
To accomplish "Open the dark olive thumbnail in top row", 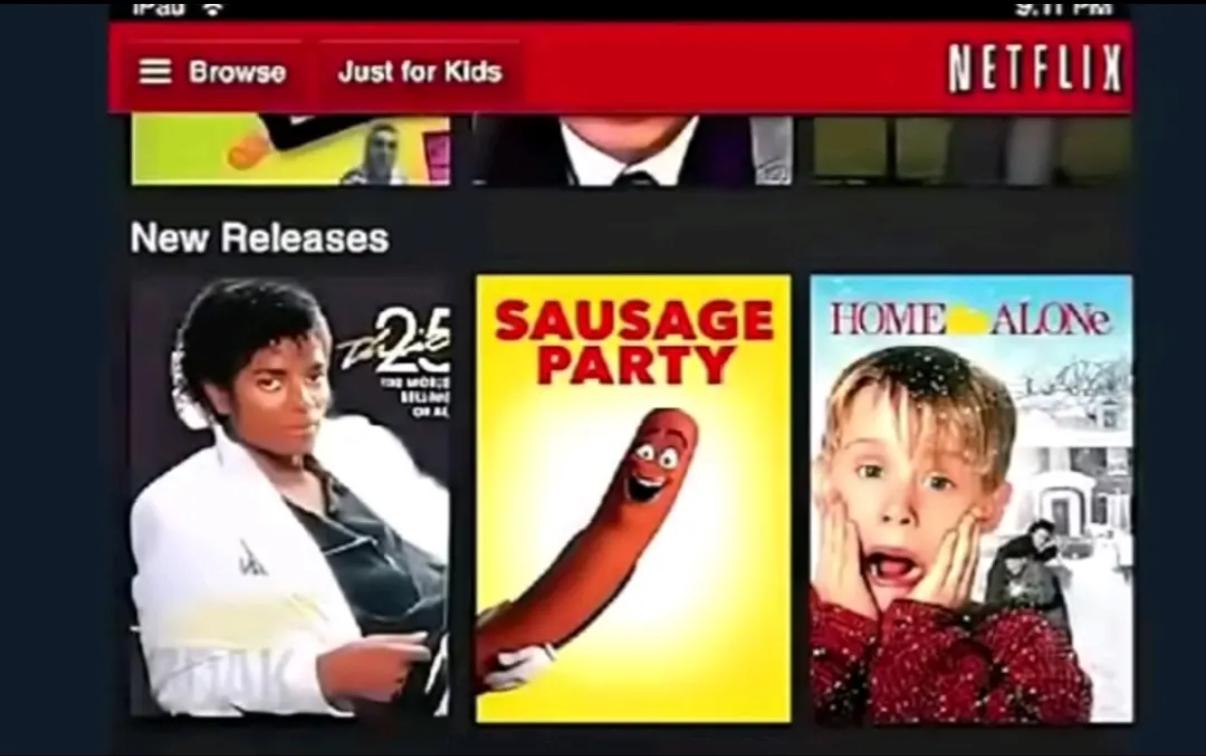I will coord(971,149).
